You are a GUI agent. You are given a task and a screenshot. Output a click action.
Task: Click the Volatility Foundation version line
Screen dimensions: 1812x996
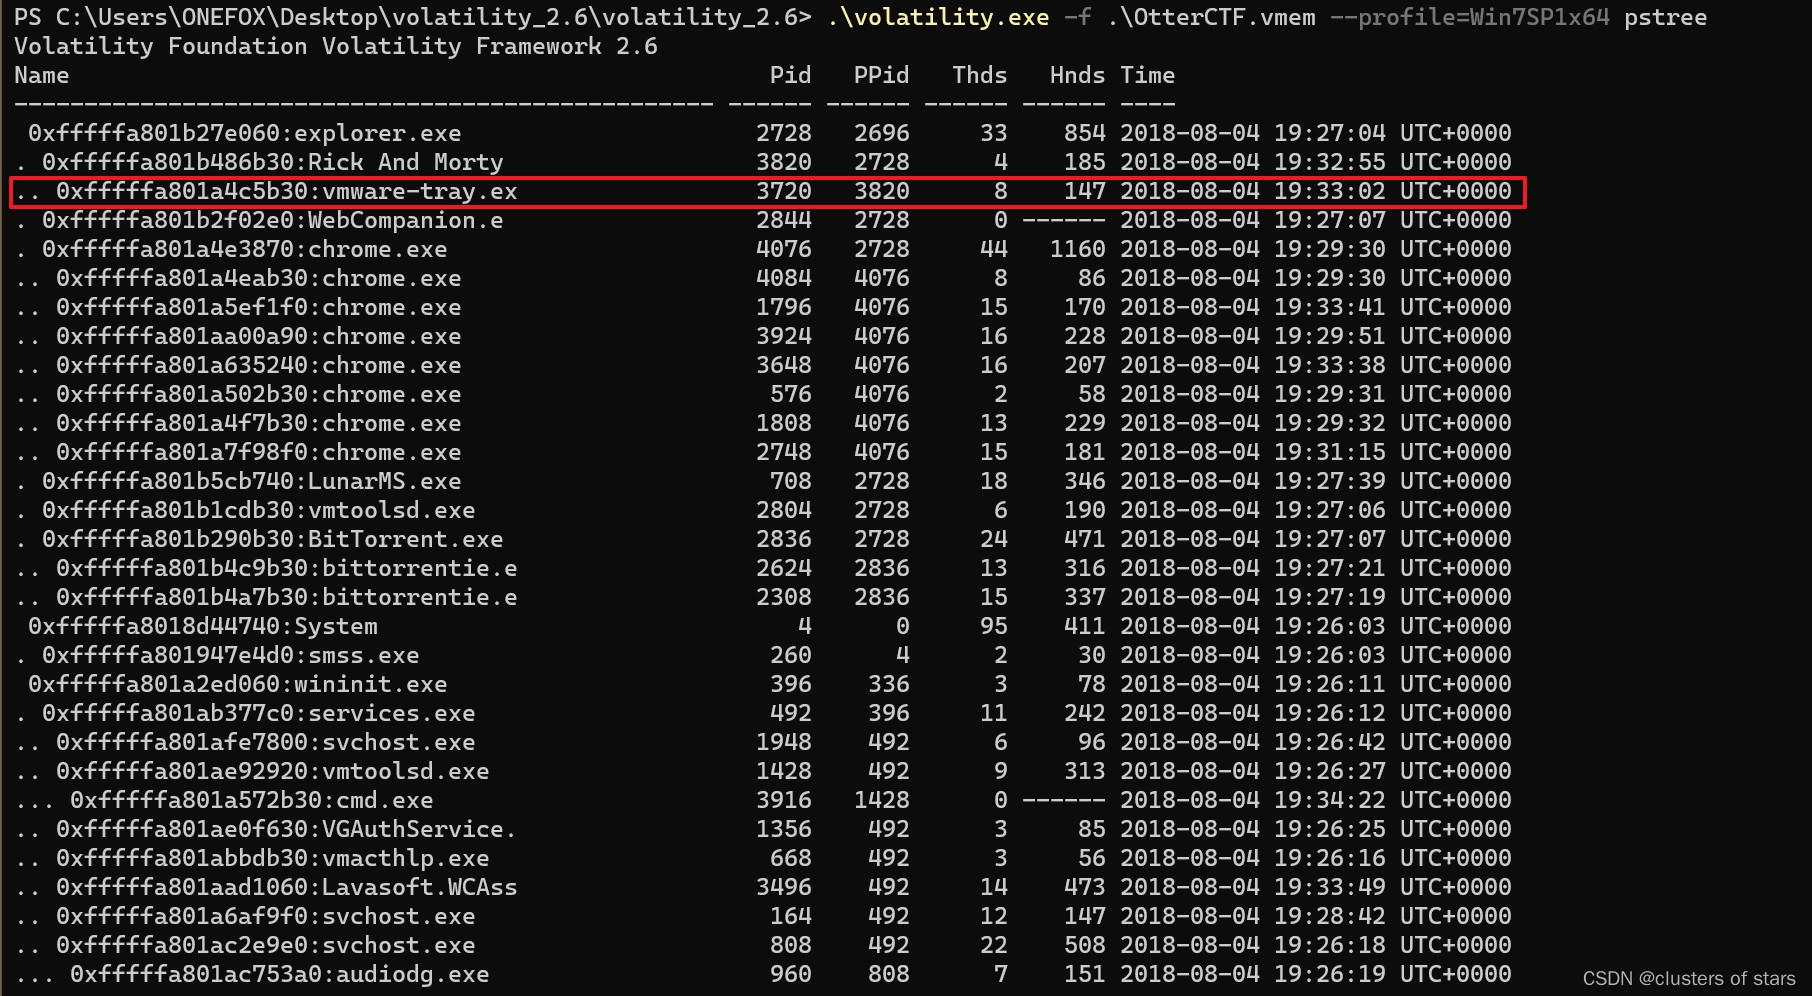pos(334,46)
